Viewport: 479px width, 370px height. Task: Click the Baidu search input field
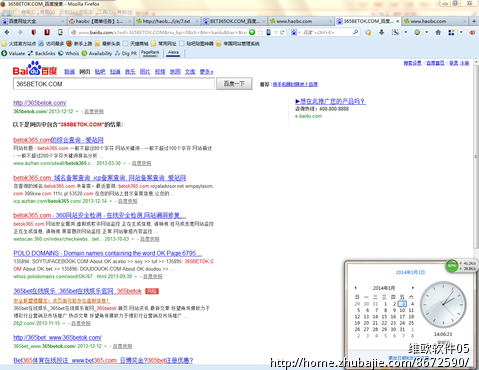click(x=114, y=84)
